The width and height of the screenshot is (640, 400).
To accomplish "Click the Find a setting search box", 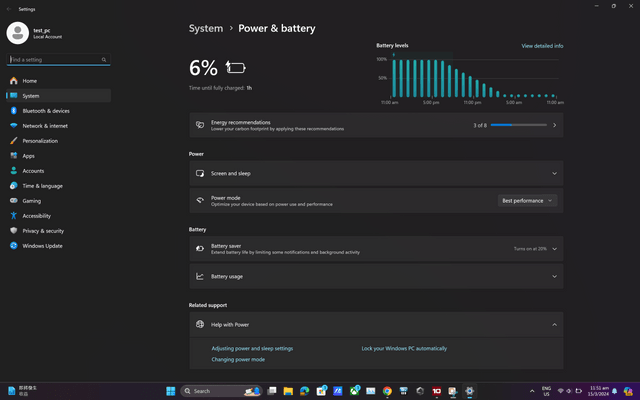I will (x=58, y=60).
